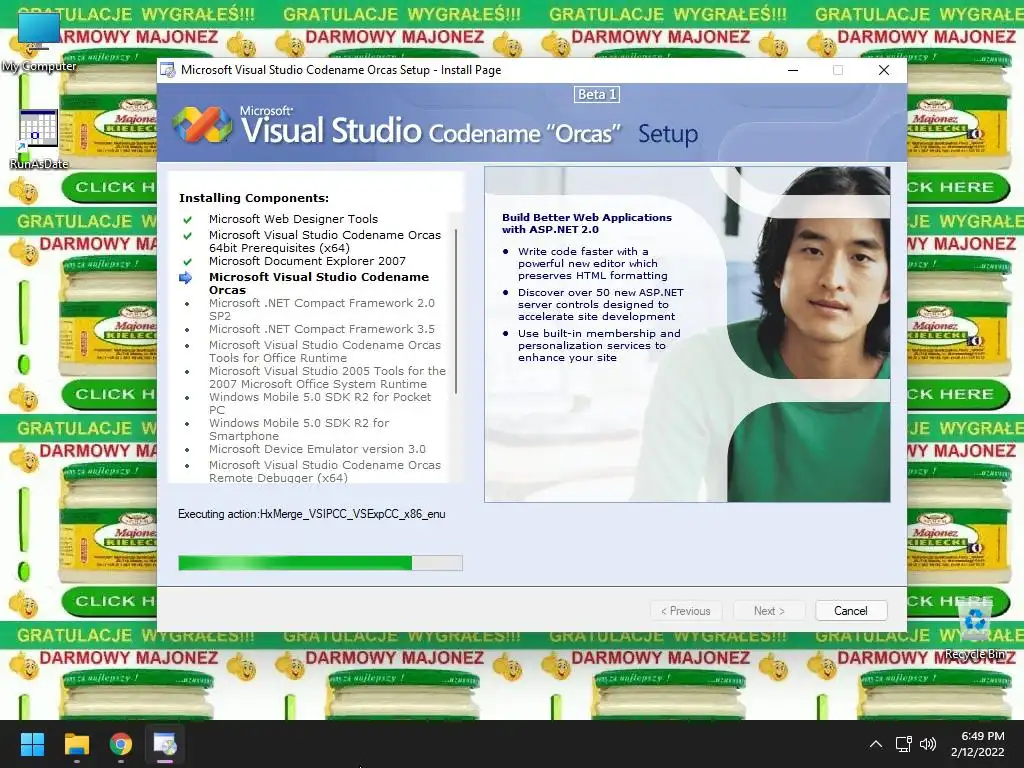This screenshot has height=768, width=1024.
Task: Click the green checkmark beside Web Designer Tools
Action: tap(187, 219)
